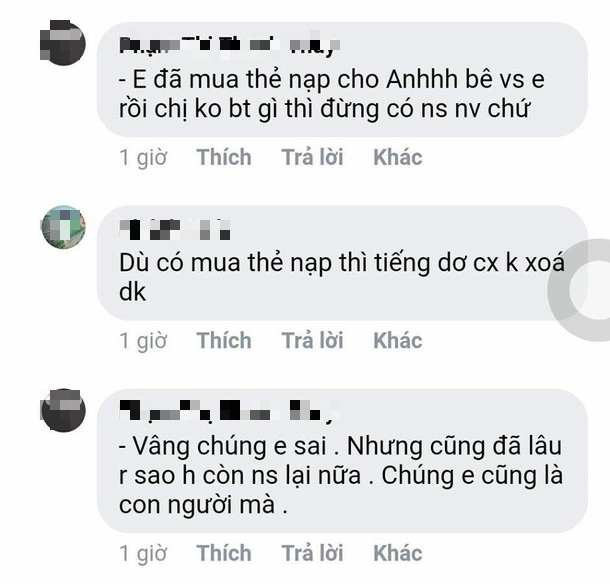Open the blurred author name of the third comment
Screen dimensions: 610x584
click(230, 411)
